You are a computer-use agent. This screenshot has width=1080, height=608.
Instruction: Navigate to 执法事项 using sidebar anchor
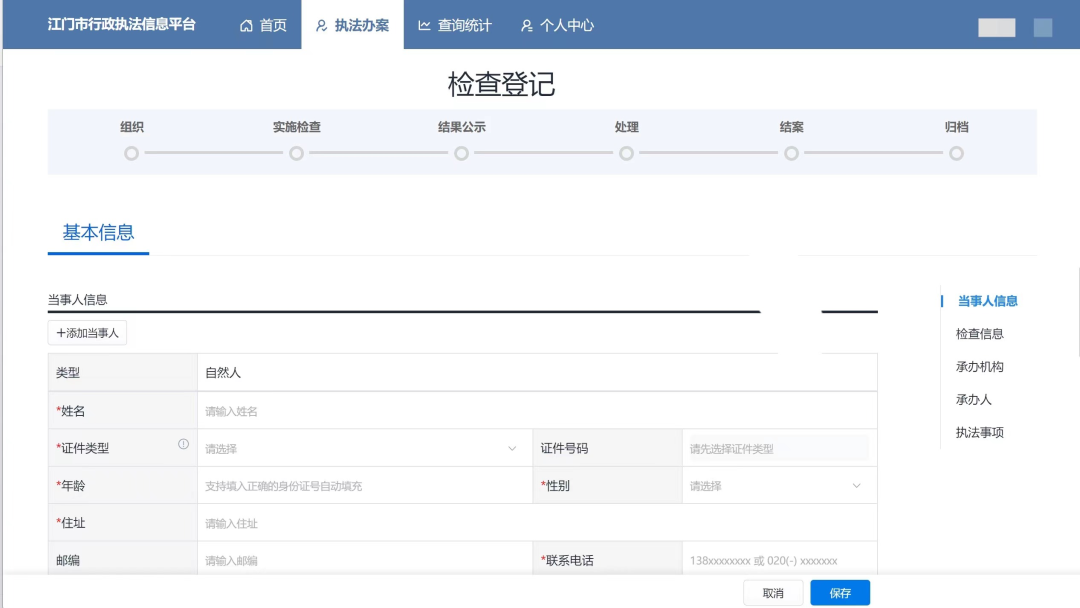pos(980,432)
